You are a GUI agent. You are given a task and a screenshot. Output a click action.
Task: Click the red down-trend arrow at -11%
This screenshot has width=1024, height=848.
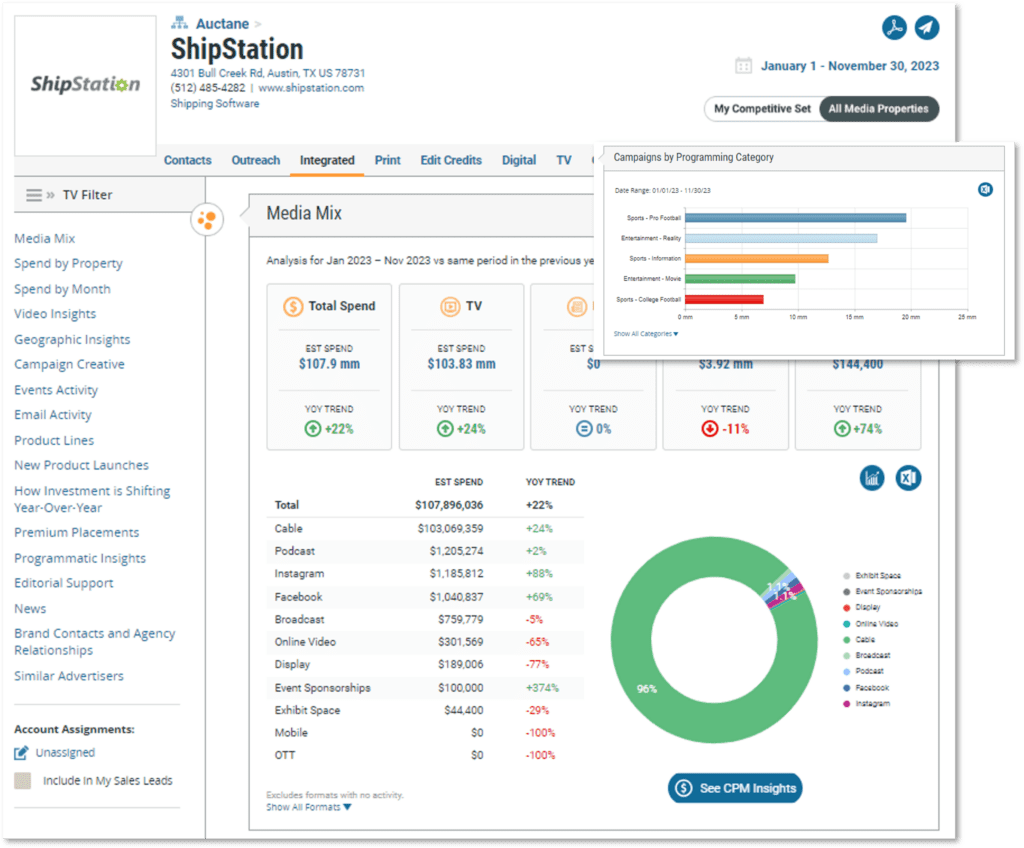pos(710,429)
